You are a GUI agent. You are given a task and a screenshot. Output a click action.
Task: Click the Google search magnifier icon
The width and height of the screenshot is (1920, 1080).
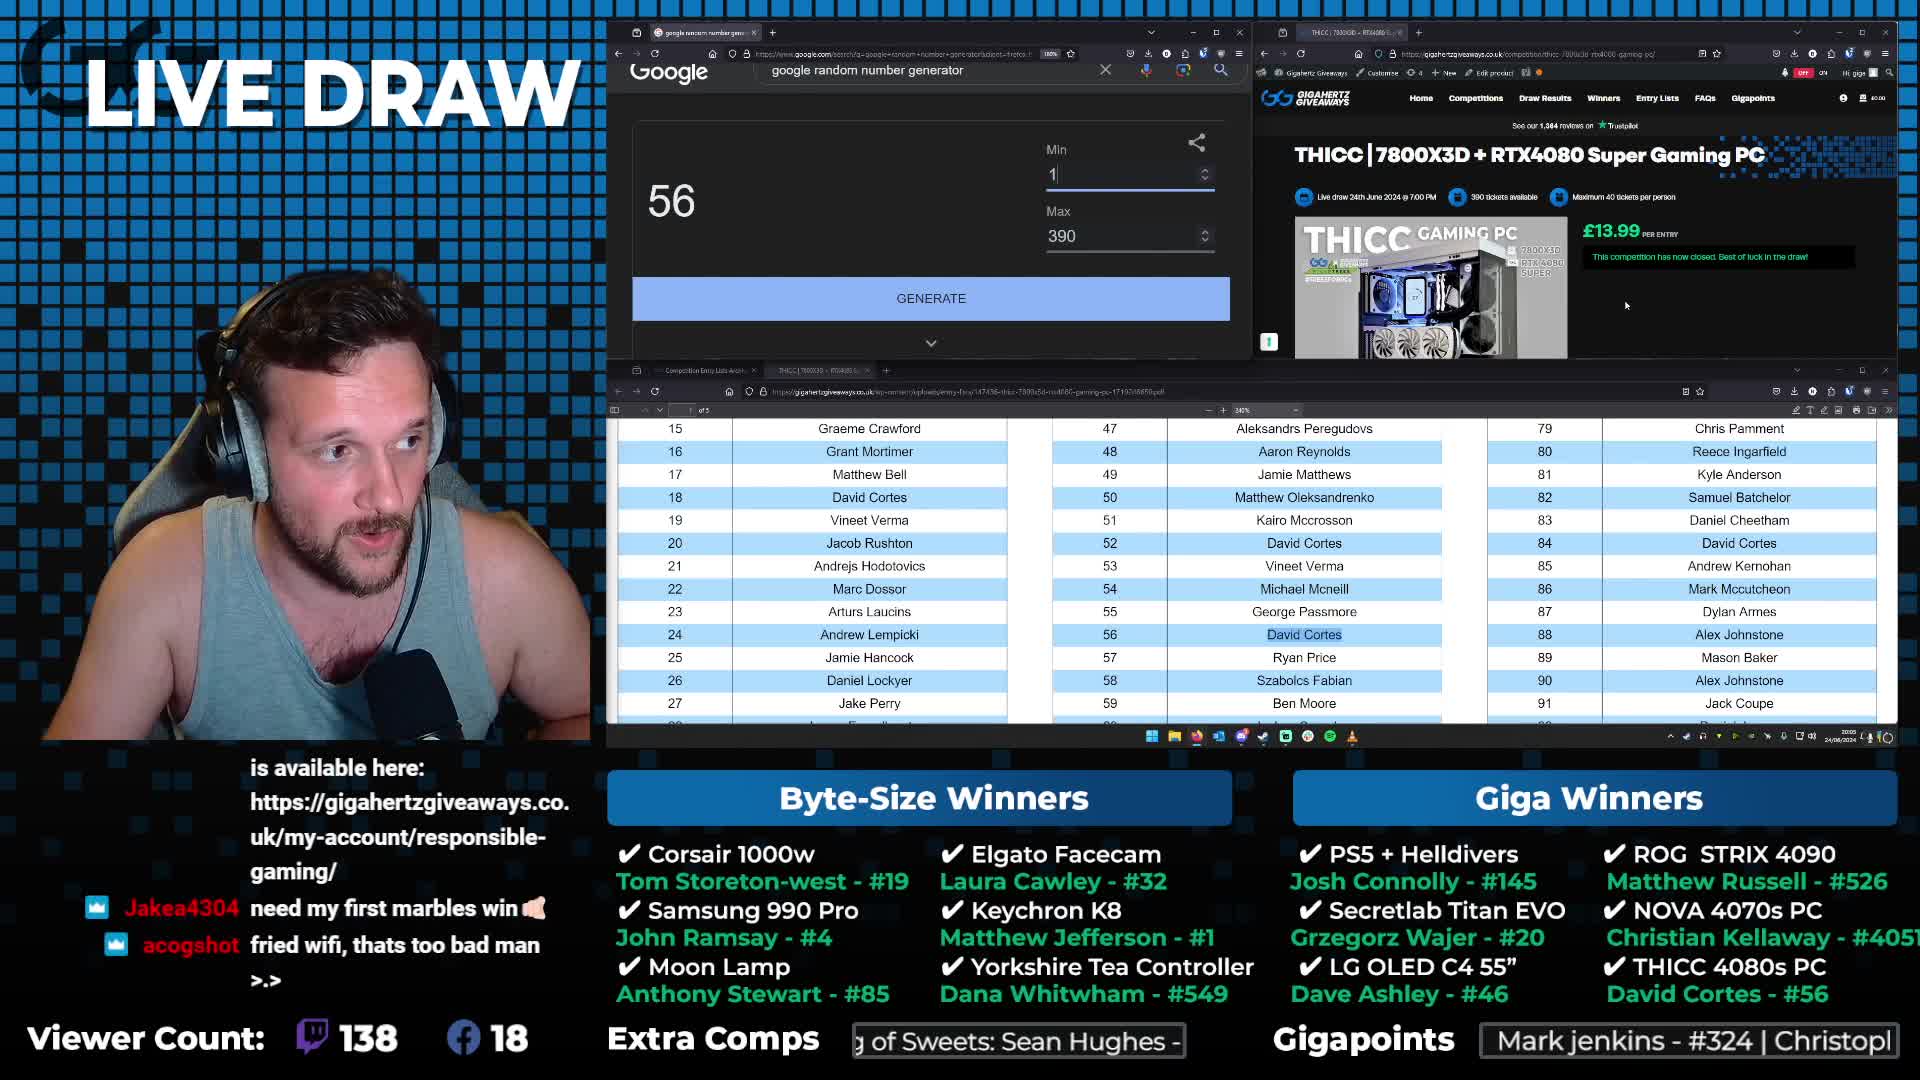click(1221, 70)
